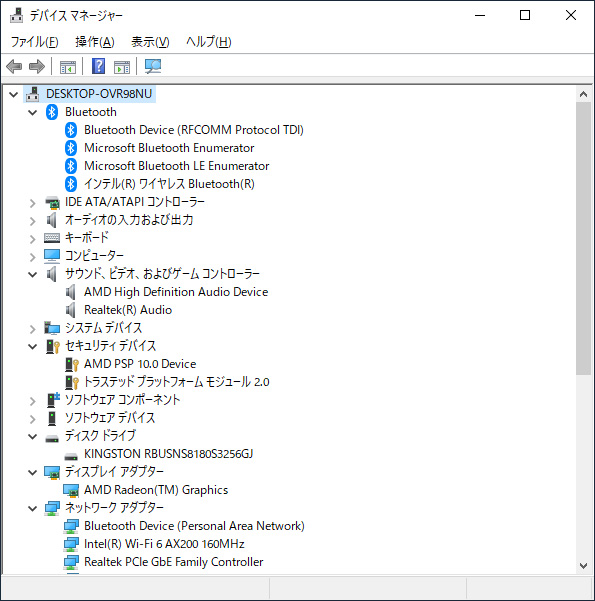Open the ファイル(F) menu
Image resolution: width=595 pixels, height=601 pixels.
tap(35, 41)
